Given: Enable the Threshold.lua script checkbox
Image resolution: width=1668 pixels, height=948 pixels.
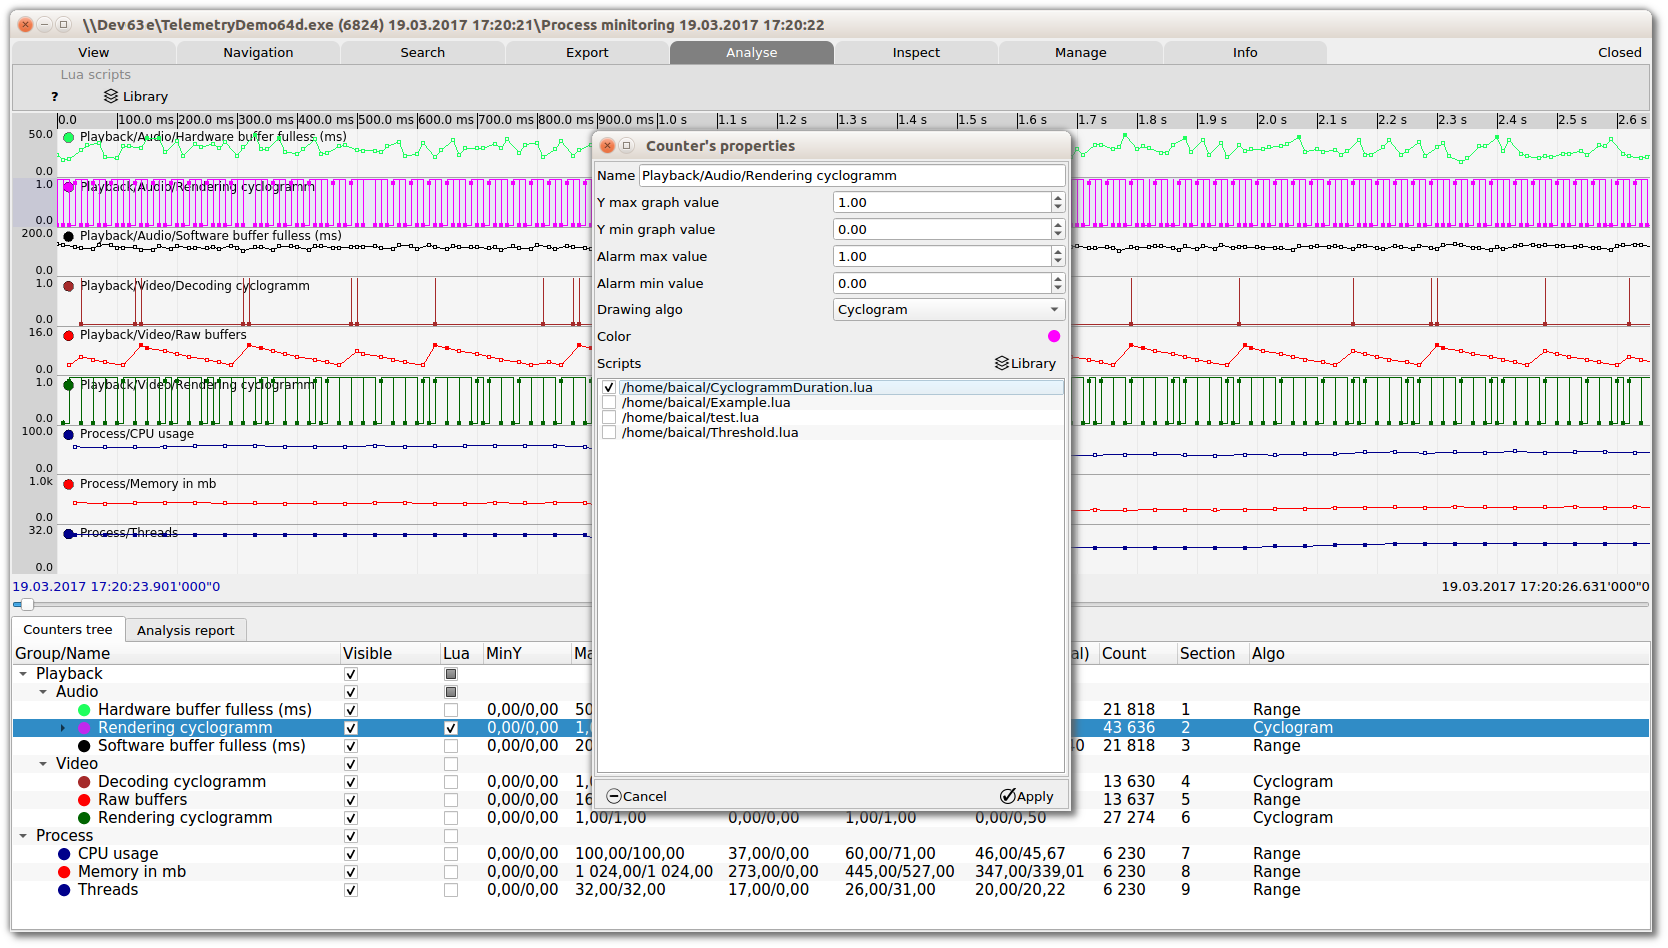Looking at the screenshot, I should point(609,433).
